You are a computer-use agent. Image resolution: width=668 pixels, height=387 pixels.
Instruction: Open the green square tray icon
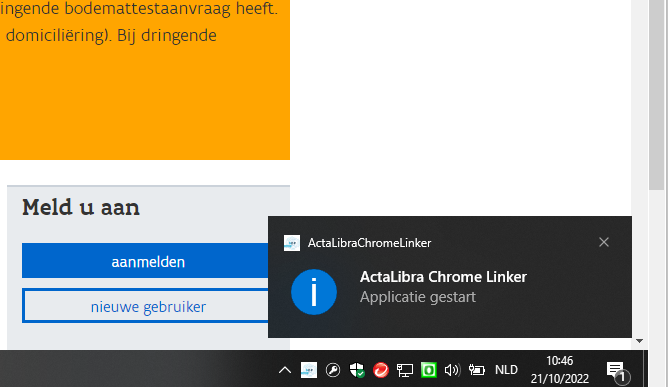pyautogui.click(x=429, y=370)
